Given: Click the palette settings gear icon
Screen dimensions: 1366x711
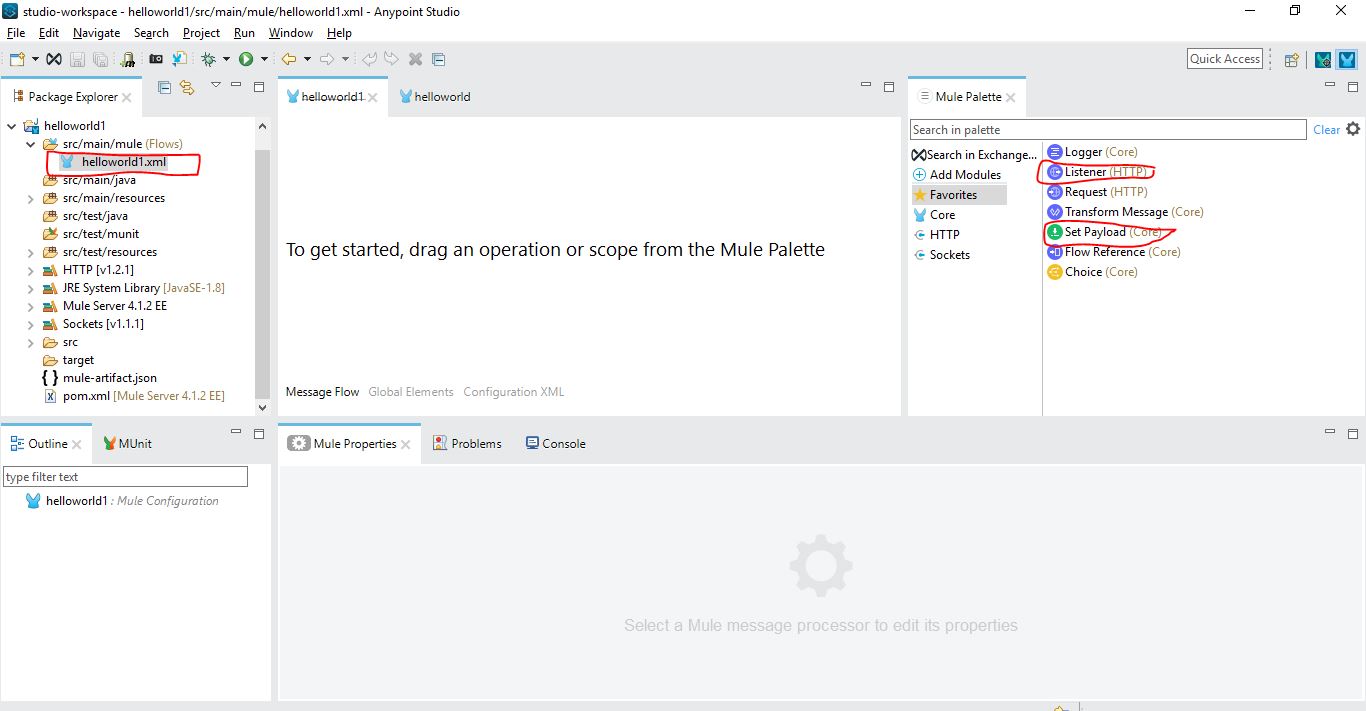Looking at the screenshot, I should [x=1353, y=129].
